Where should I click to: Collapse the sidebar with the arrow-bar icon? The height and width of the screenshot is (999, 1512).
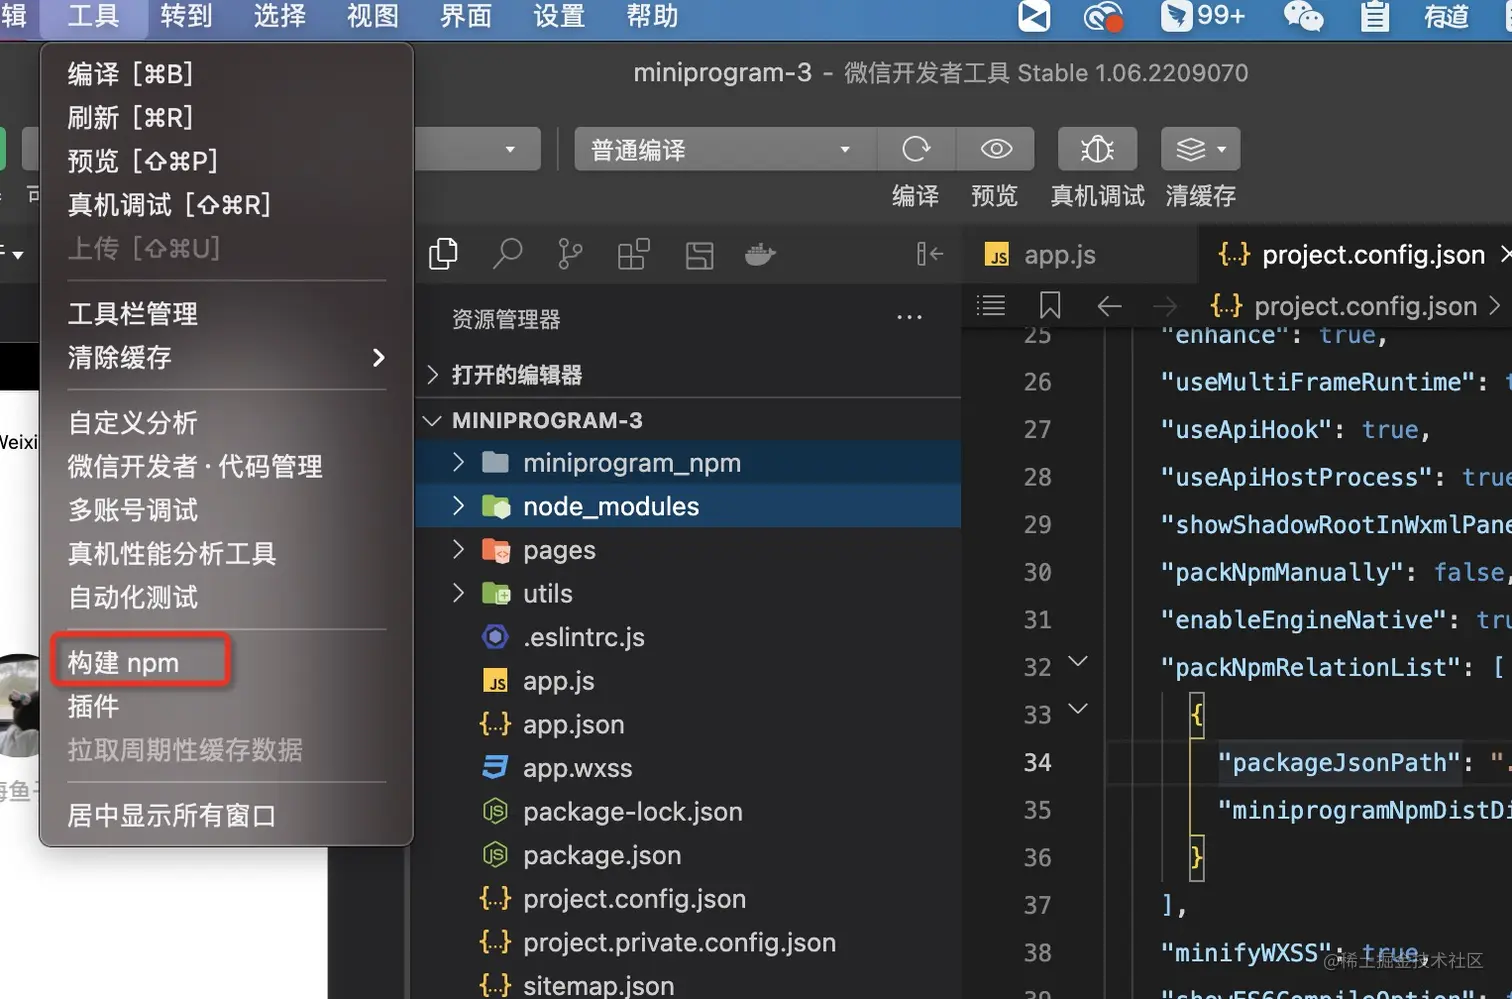click(929, 254)
